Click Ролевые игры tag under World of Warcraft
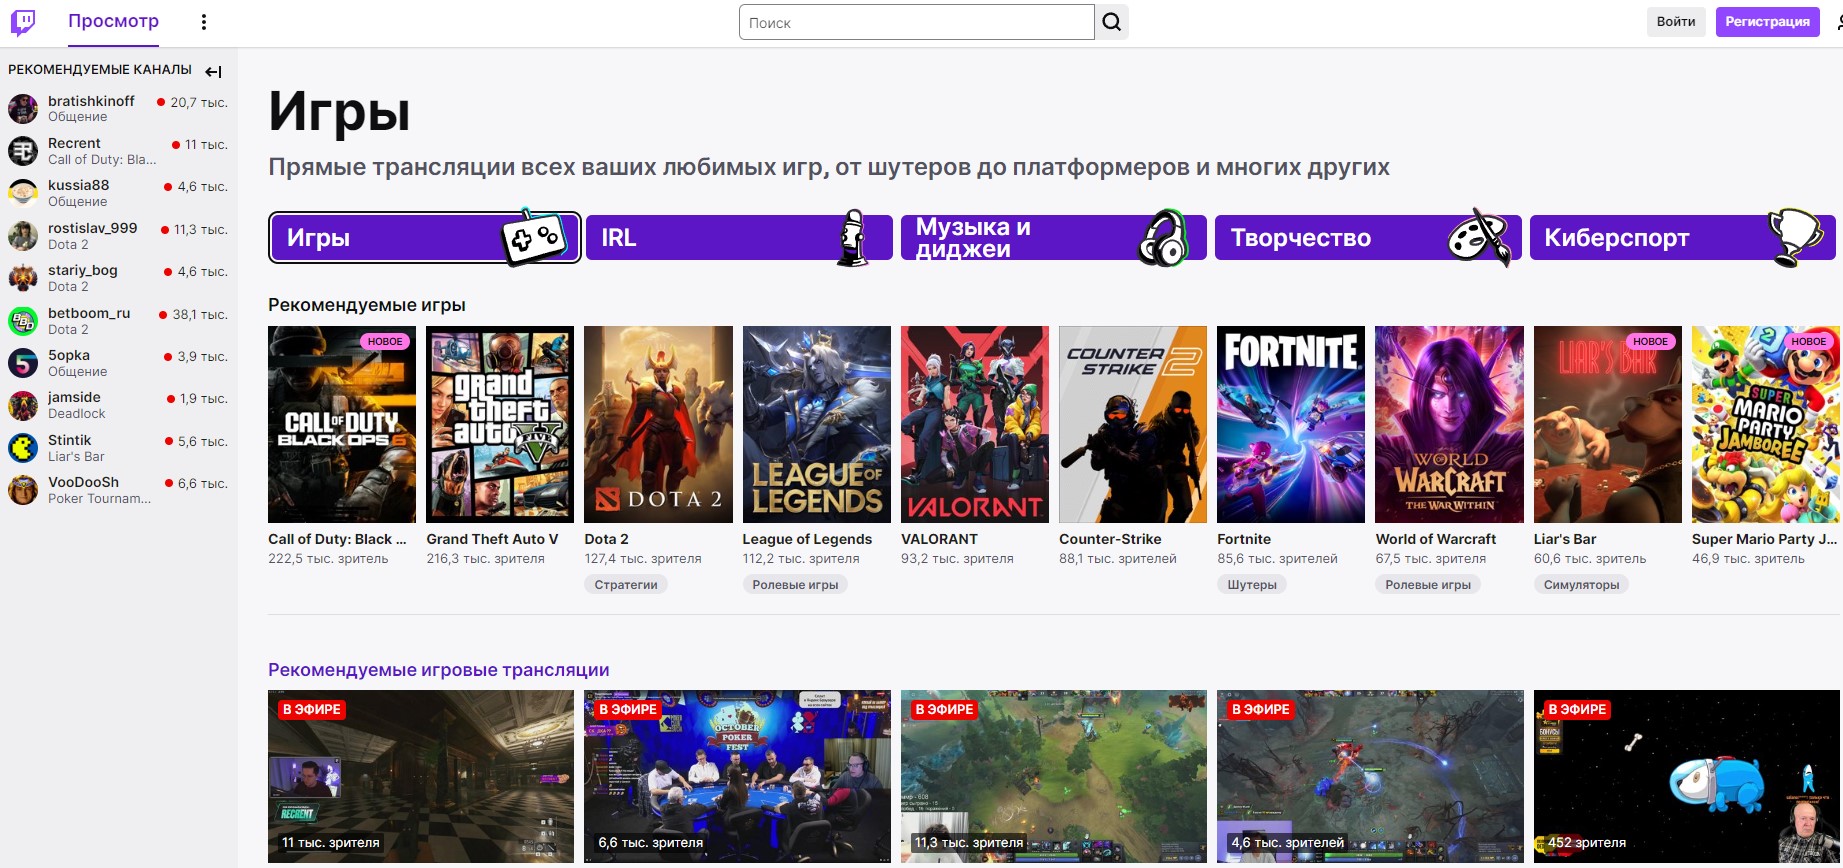1843x868 pixels. (x=1428, y=585)
